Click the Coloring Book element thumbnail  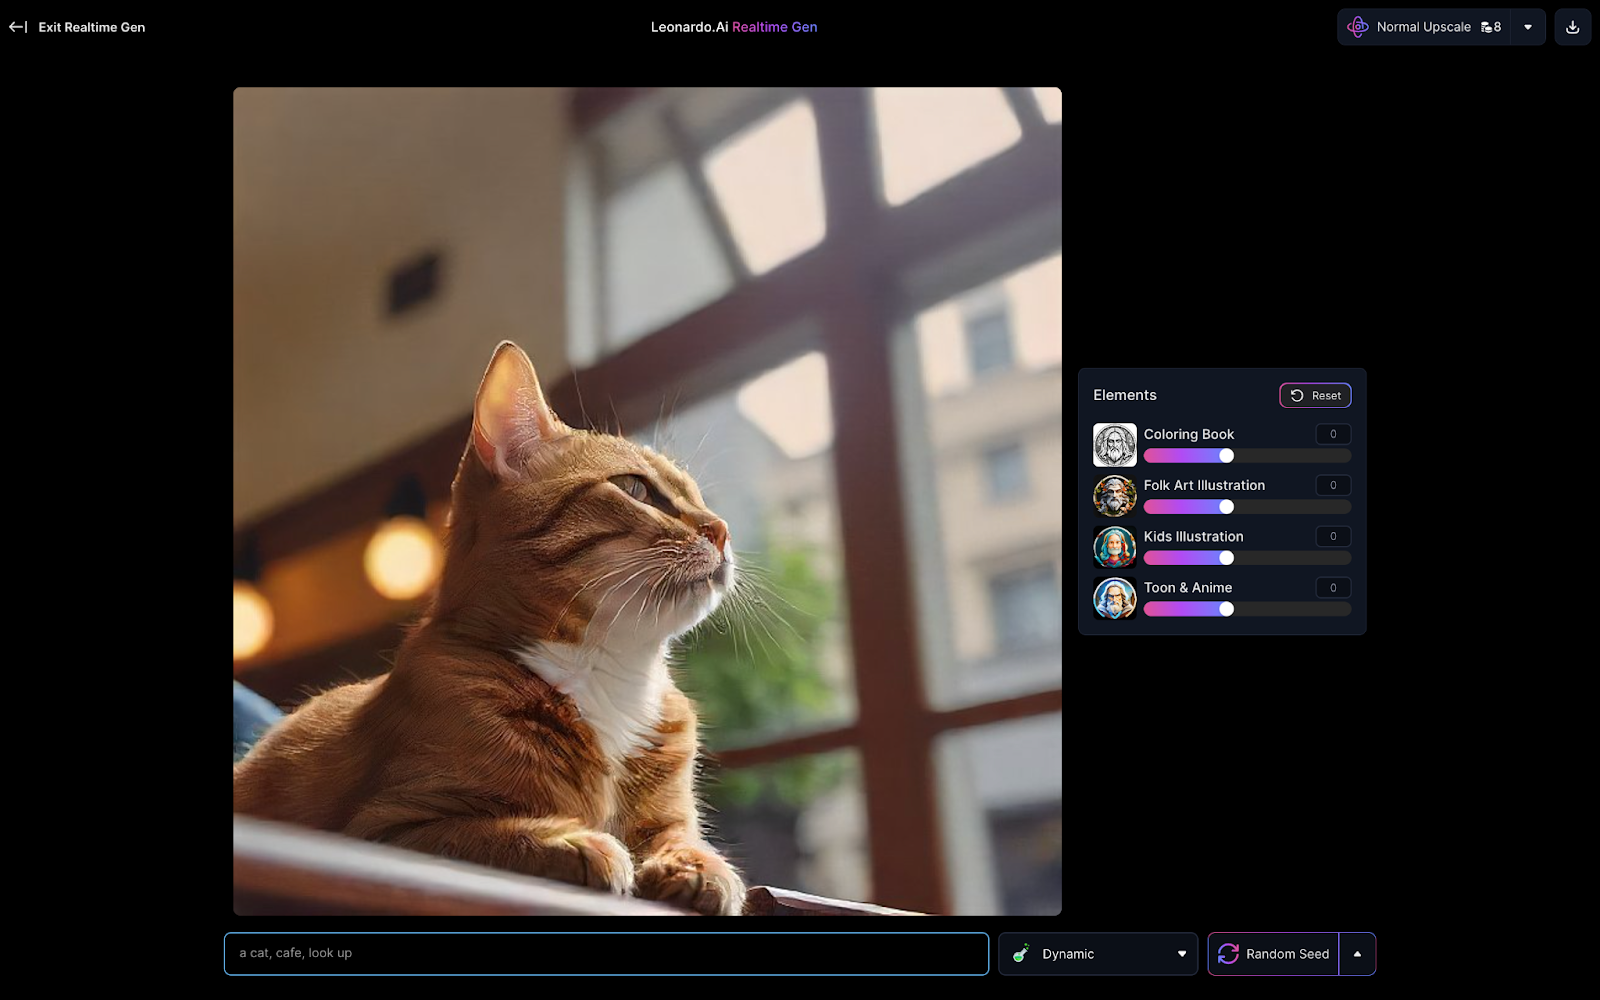[x=1114, y=445]
